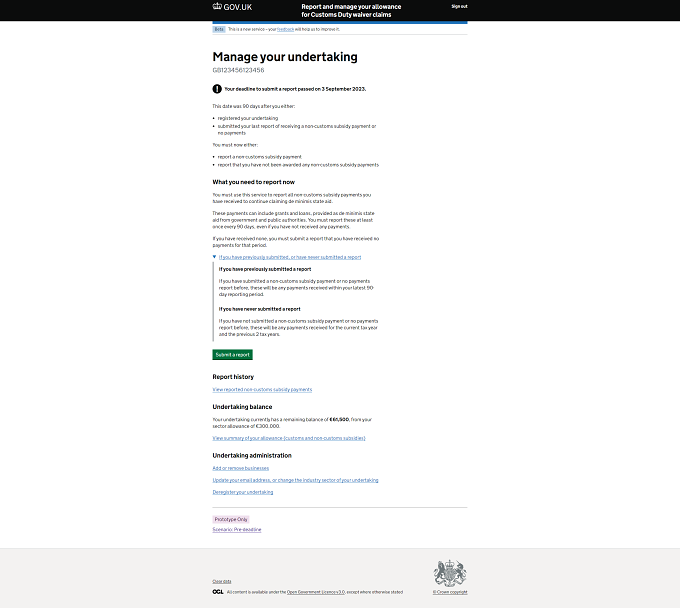Click Deregister your undertaking link
680x608 pixels.
pos(243,492)
